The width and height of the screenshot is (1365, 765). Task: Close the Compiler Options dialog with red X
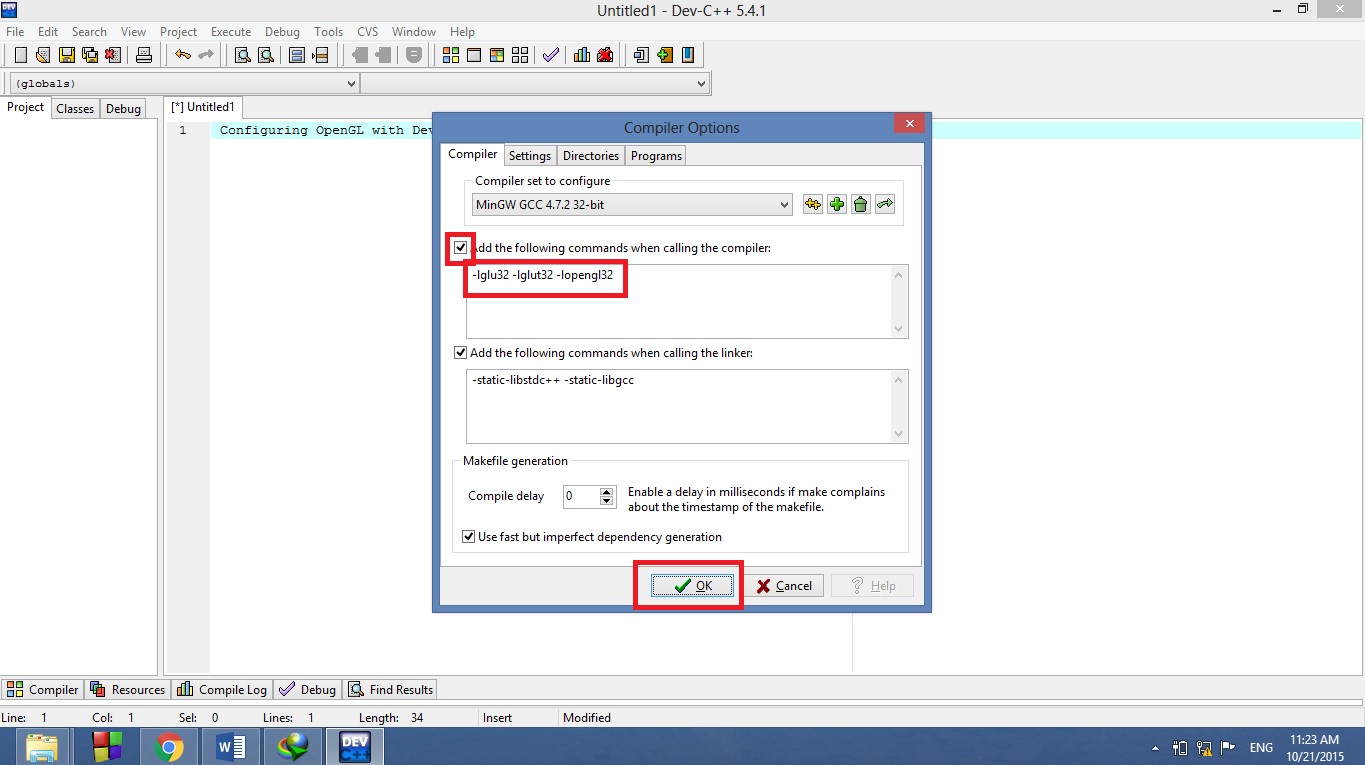pos(909,123)
